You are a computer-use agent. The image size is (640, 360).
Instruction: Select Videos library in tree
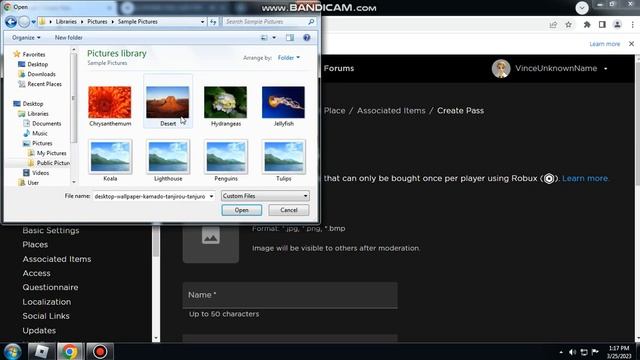point(40,173)
